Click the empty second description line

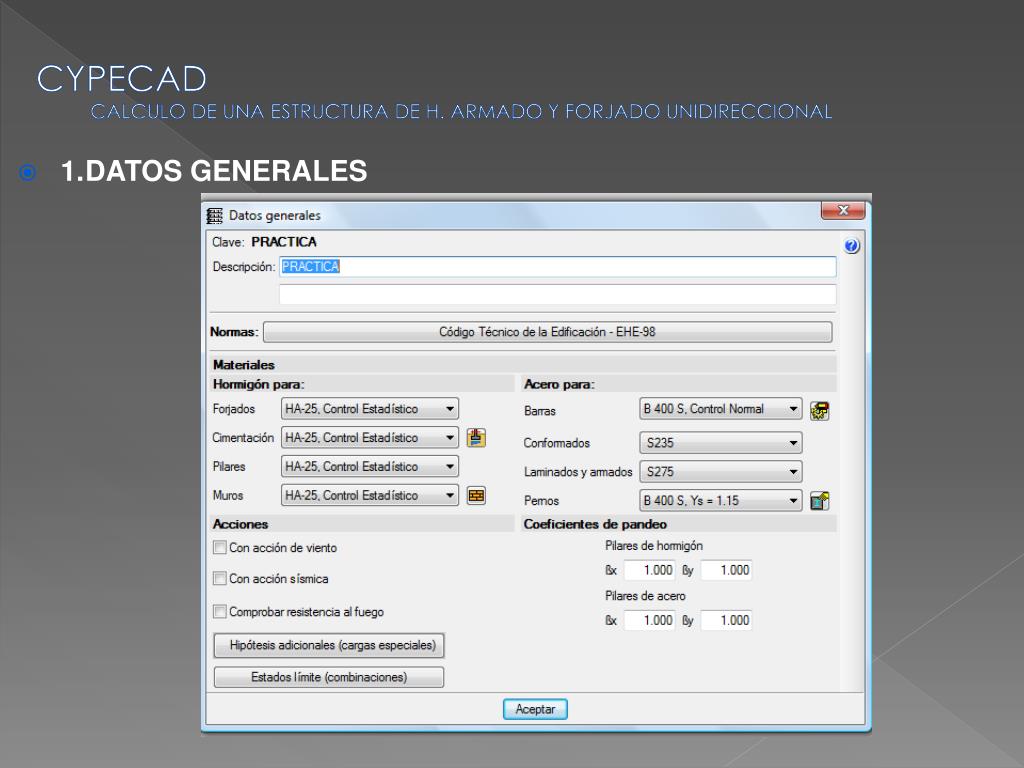(558, 294)
